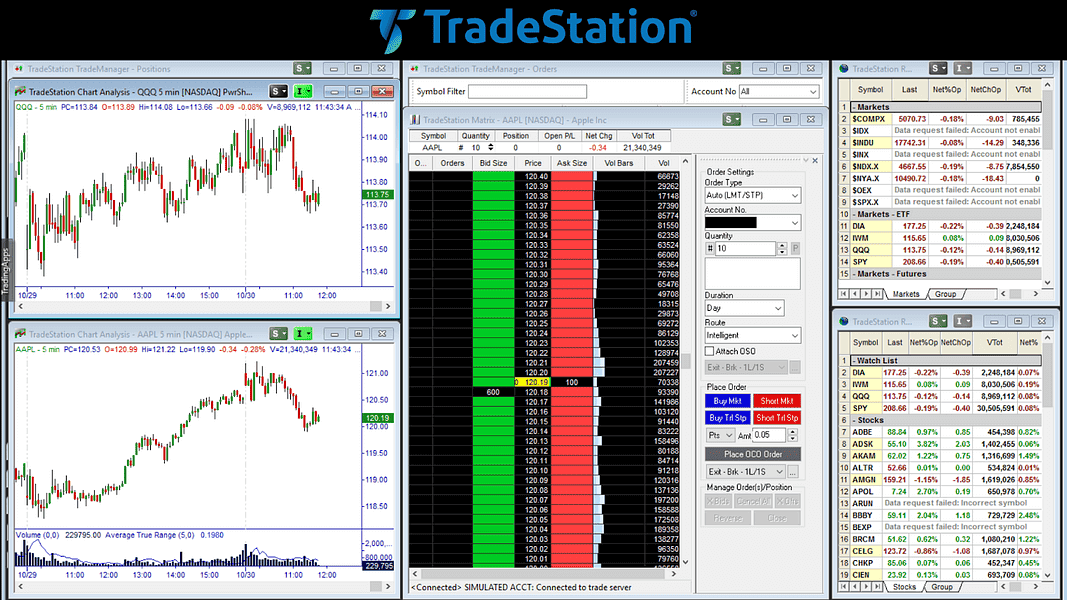Click the Short Trl Stp button
Viewport: 1067px width, 600px height.
[776, 418]
